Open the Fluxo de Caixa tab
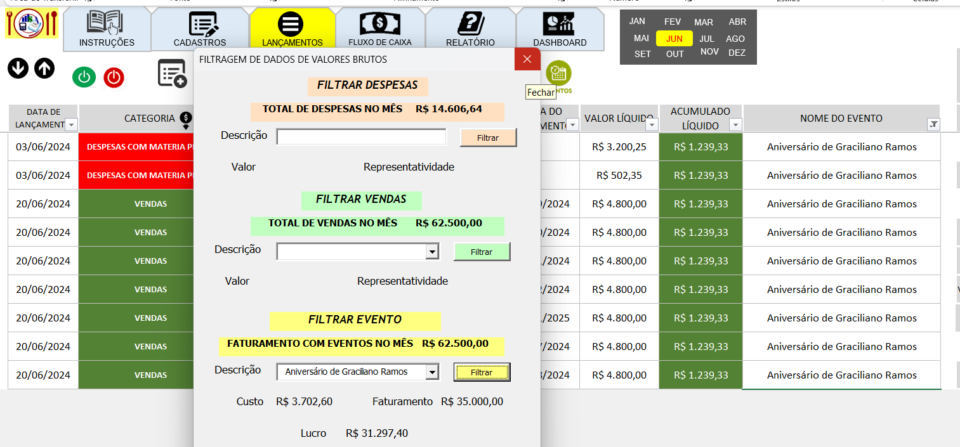The height and width of the screenshot is (447, 960). pyautogui.click(x=380, y=28)
